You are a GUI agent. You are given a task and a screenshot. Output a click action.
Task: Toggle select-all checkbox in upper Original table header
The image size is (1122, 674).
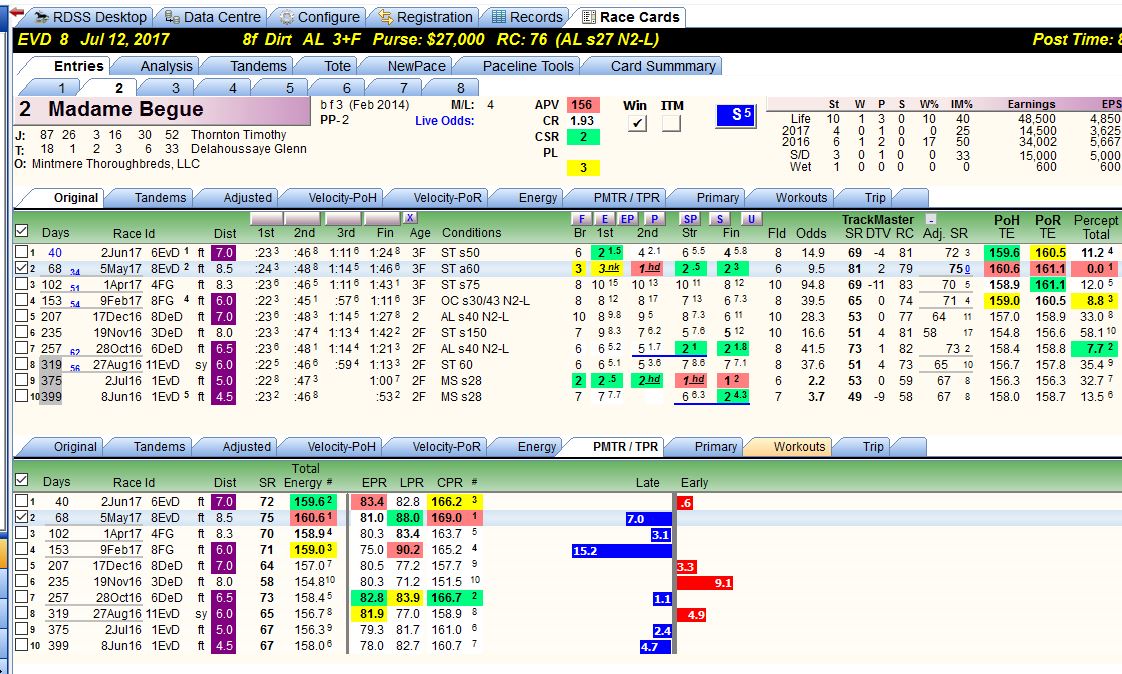pyautogui.click(x=21, y=230)
